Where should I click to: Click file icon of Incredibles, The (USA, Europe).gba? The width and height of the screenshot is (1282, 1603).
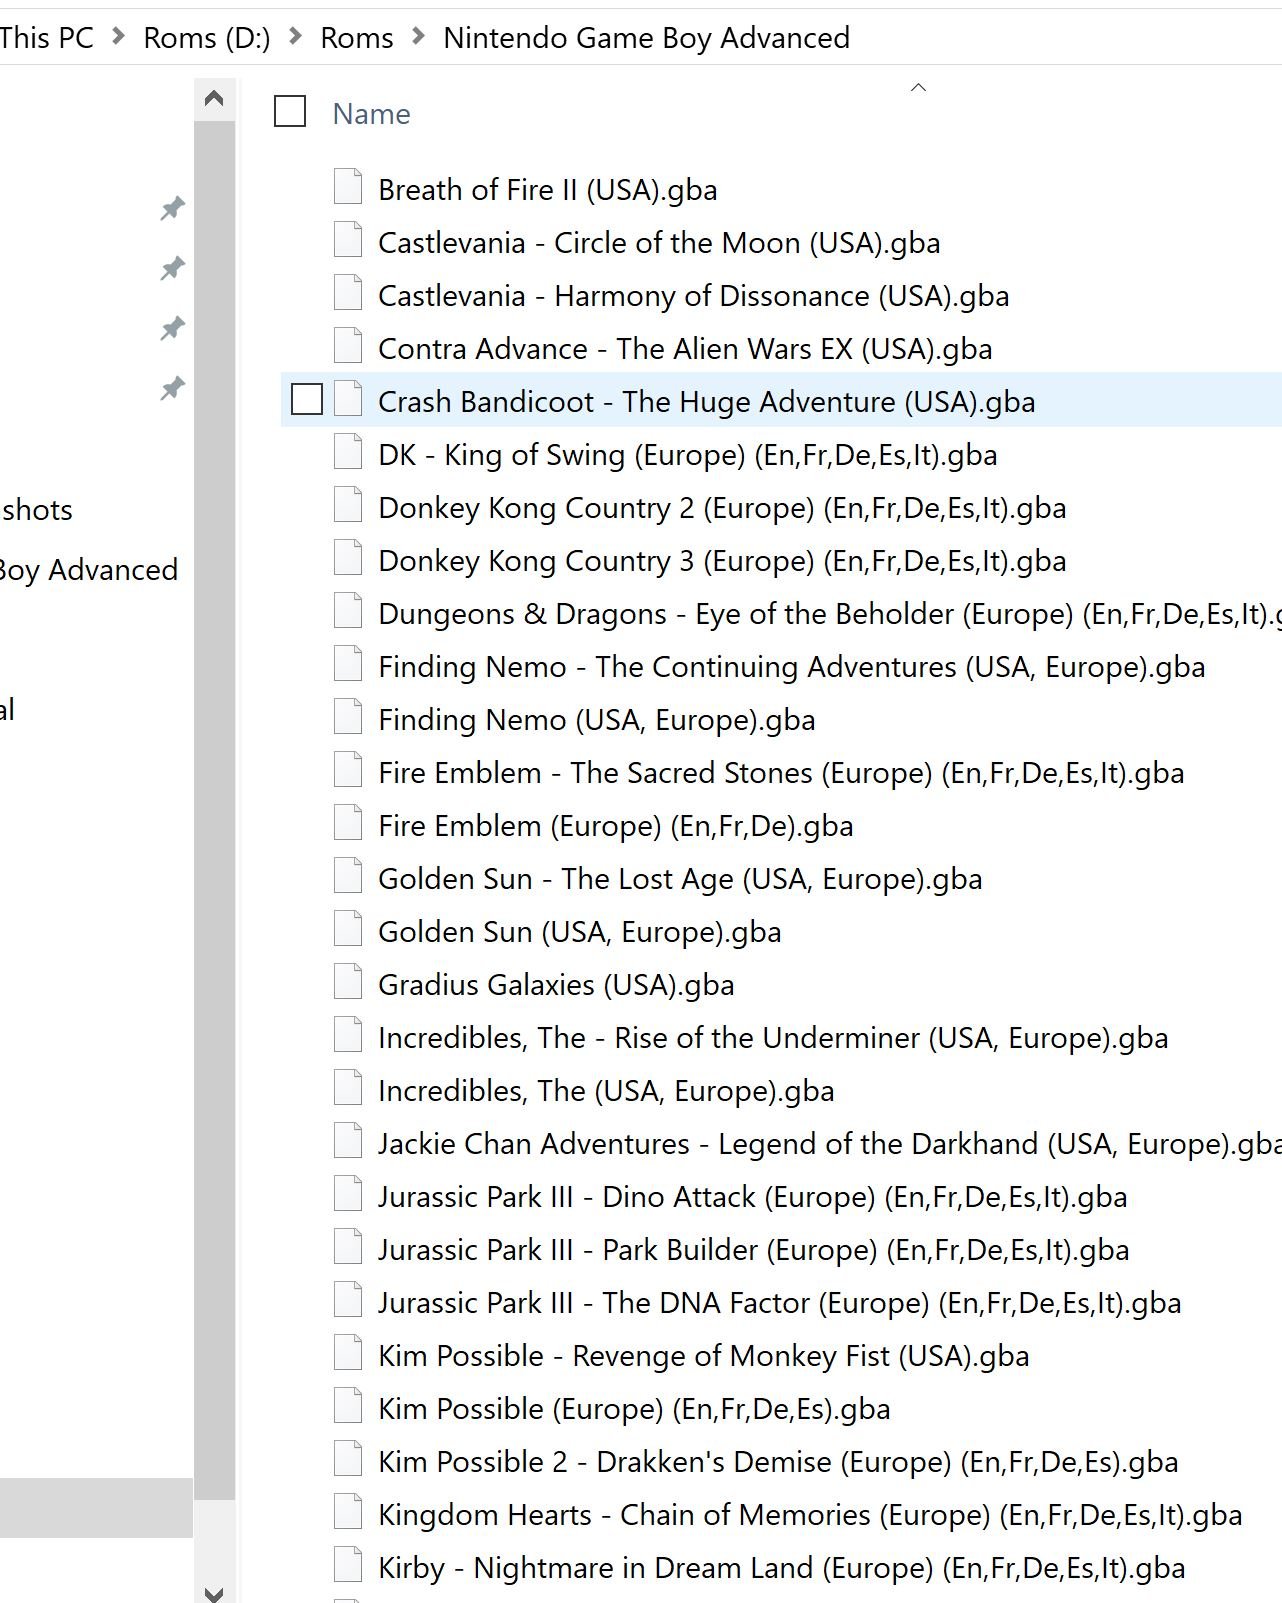347,1088
